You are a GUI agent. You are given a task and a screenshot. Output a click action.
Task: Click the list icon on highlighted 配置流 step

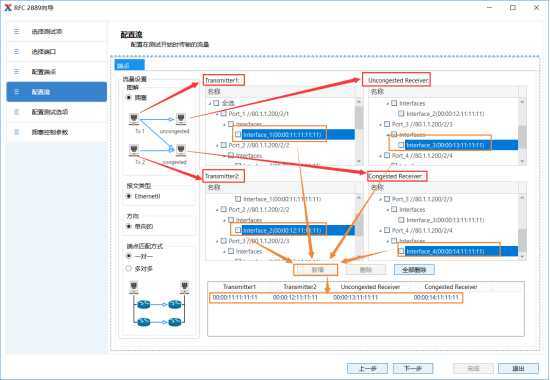pyautogui.click(x=16, y=92)
